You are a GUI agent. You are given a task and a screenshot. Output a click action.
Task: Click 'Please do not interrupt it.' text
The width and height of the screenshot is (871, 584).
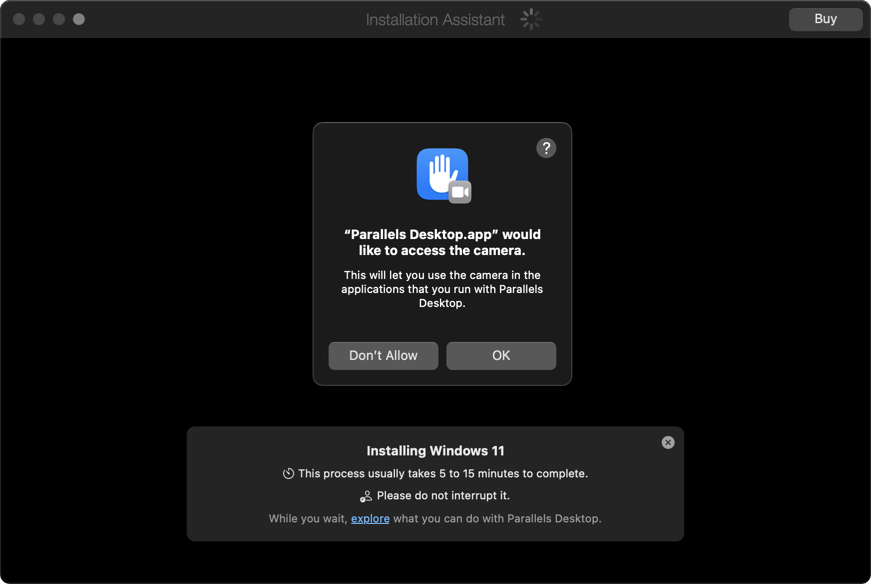(x=443, y=496)
